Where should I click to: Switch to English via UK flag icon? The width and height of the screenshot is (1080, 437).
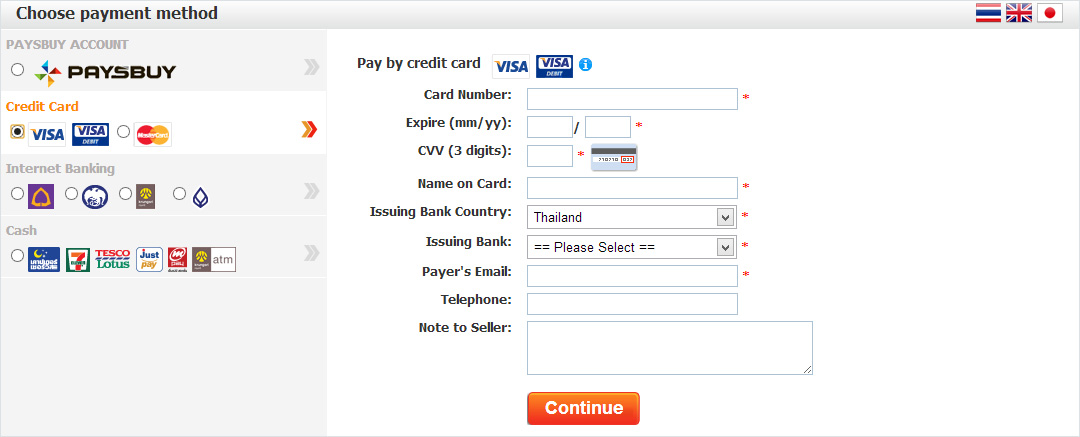tap(1019, 13)
